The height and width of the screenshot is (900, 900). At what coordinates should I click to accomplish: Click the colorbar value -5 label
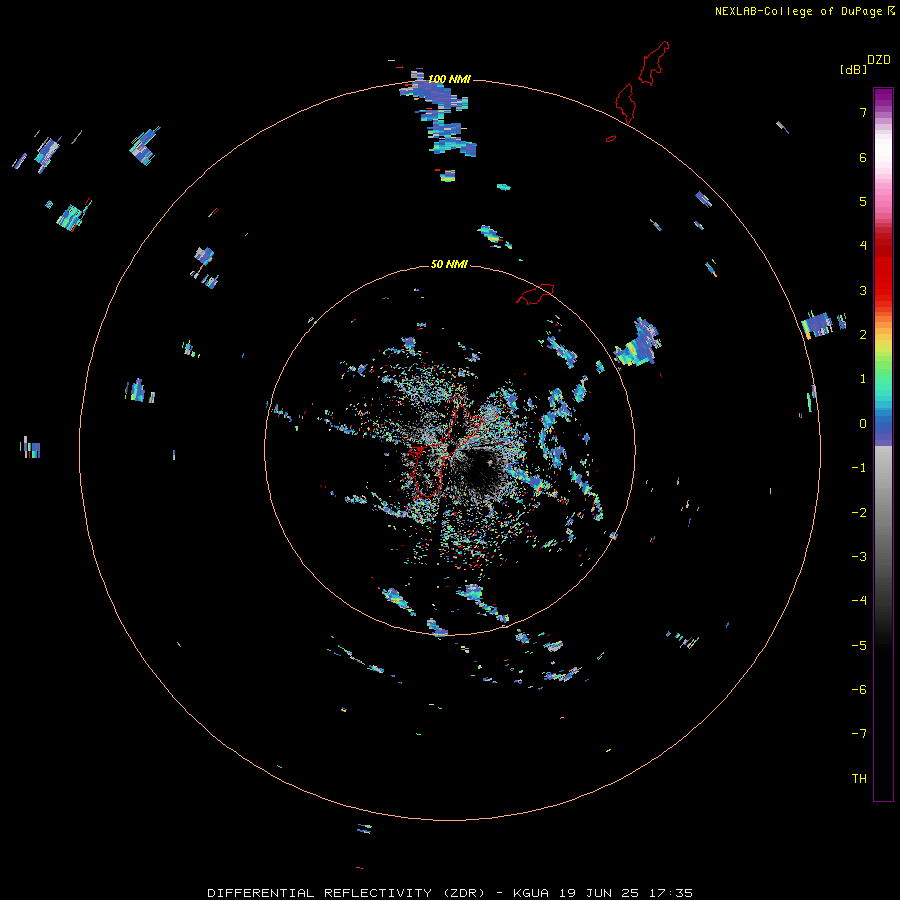point(859,645)
